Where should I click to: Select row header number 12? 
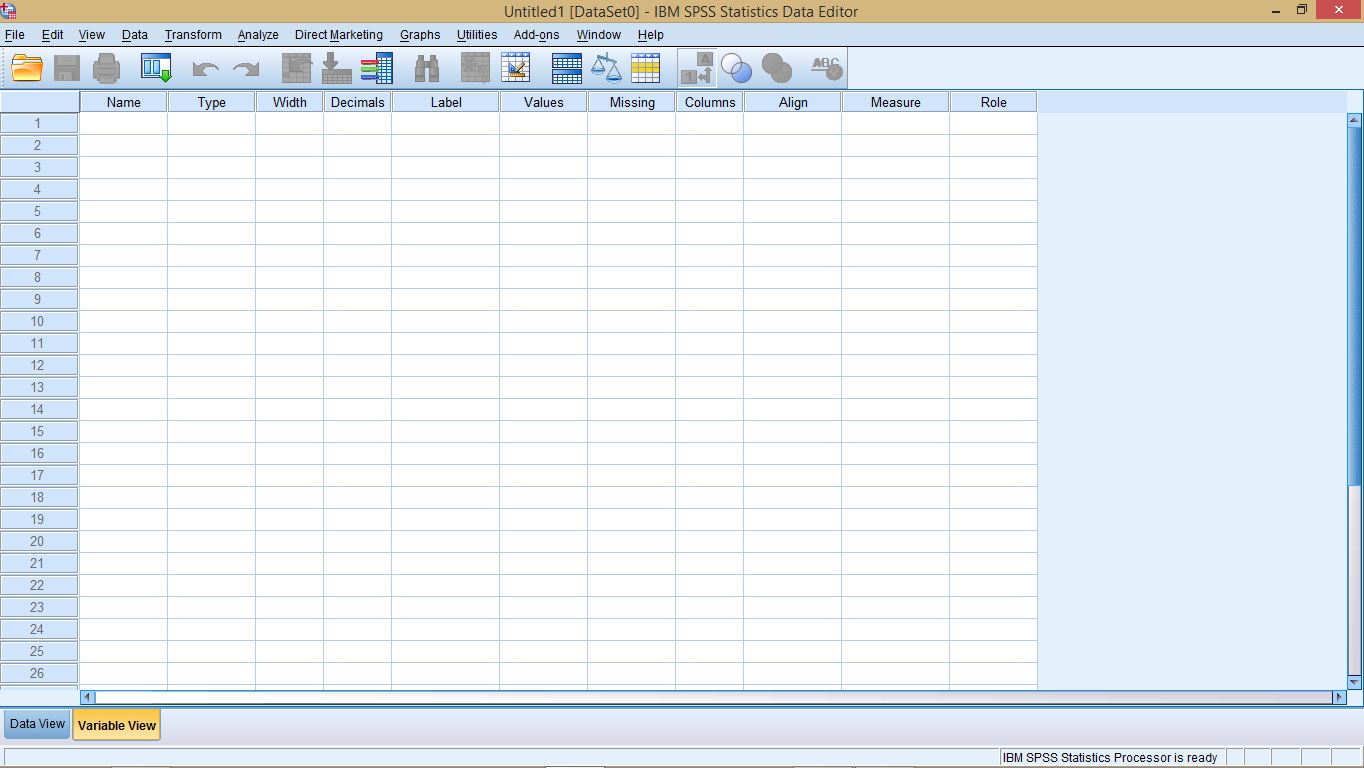click(x=38, y=365)
